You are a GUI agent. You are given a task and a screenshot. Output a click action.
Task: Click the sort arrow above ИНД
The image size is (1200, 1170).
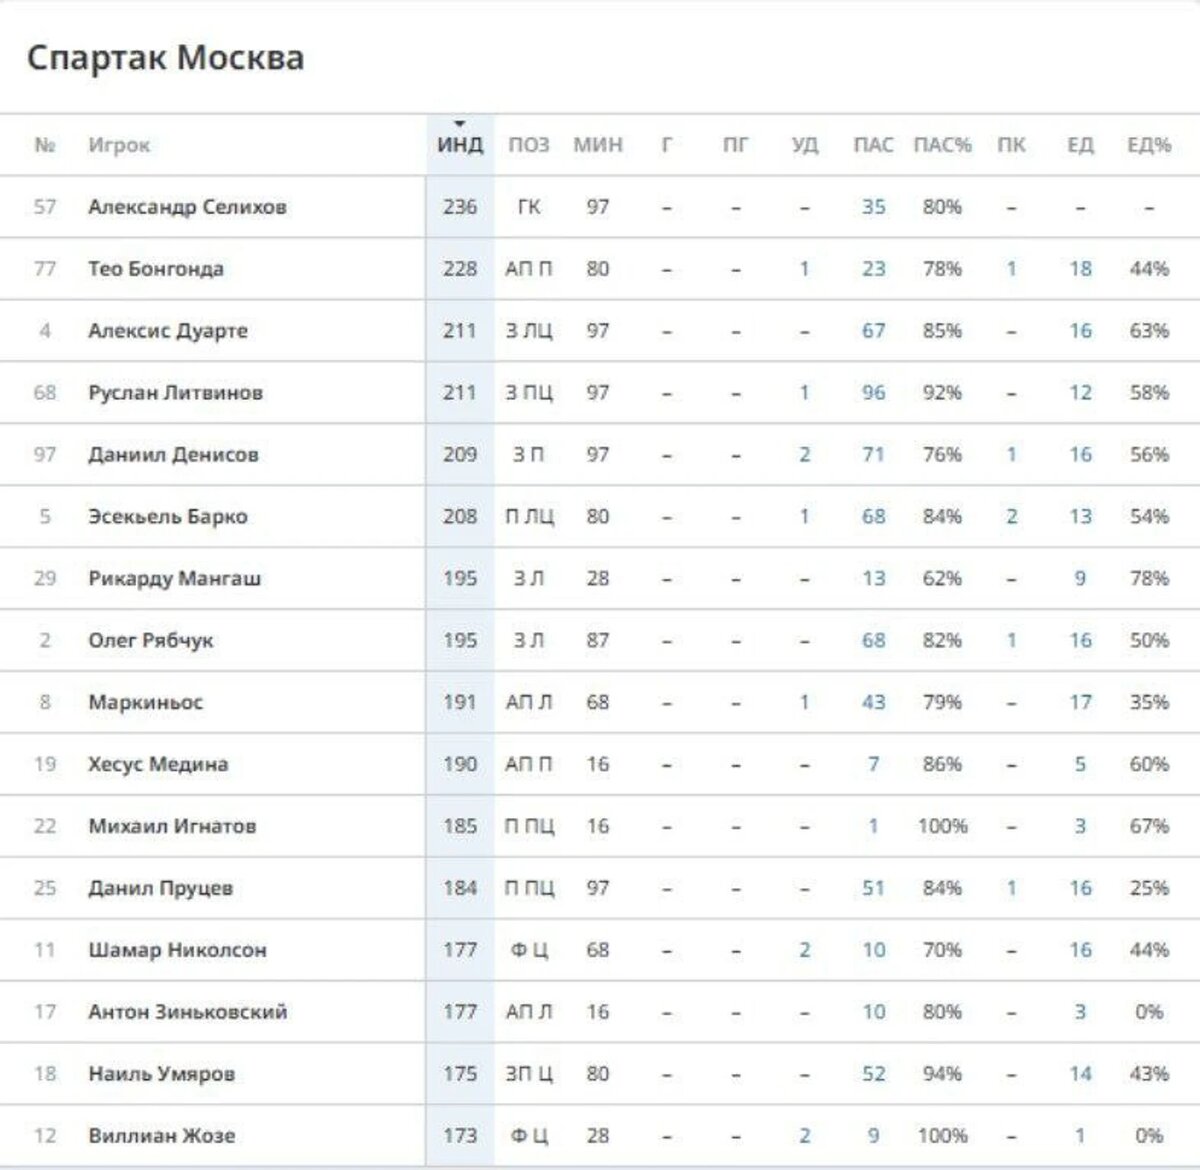click(460, 124)
